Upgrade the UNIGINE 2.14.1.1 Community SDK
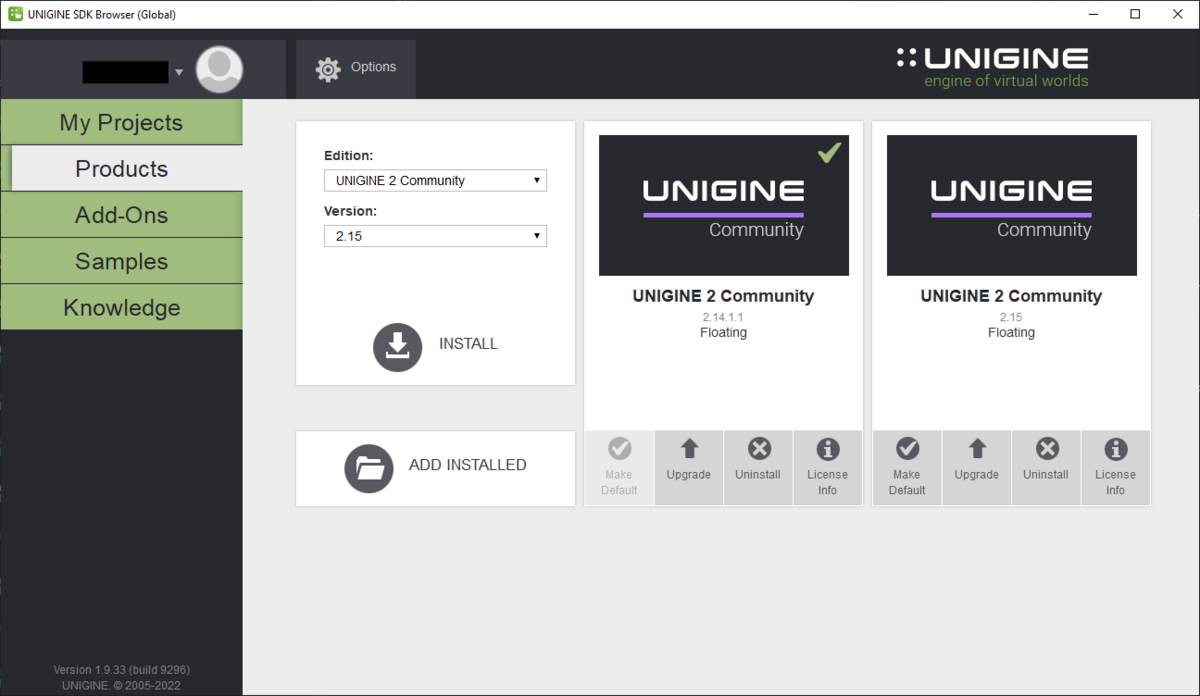The height and width of the screenshot is (696, 1200). pyautogui.click(x=688, y=461)
